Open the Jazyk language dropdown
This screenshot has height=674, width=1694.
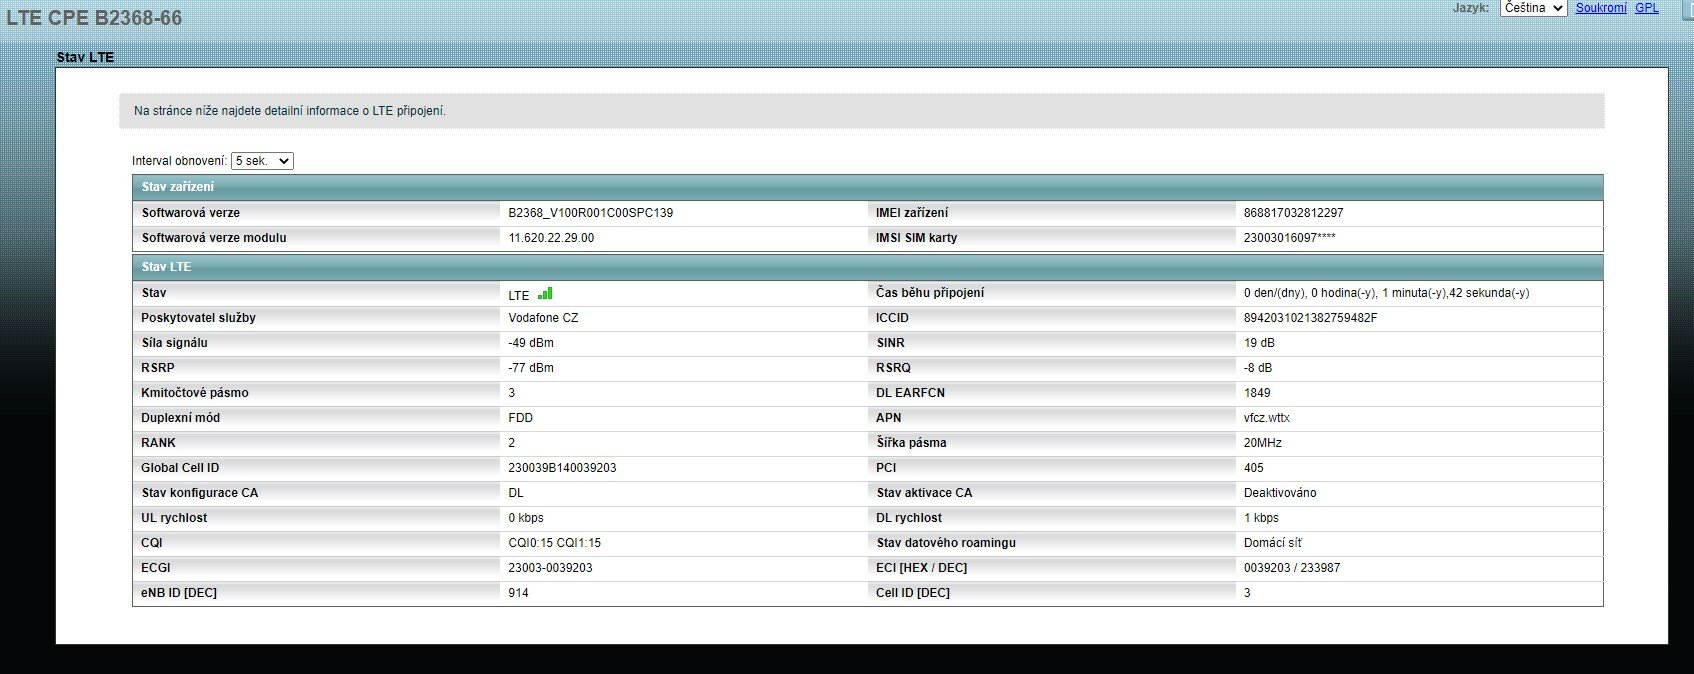point(1533,8)
